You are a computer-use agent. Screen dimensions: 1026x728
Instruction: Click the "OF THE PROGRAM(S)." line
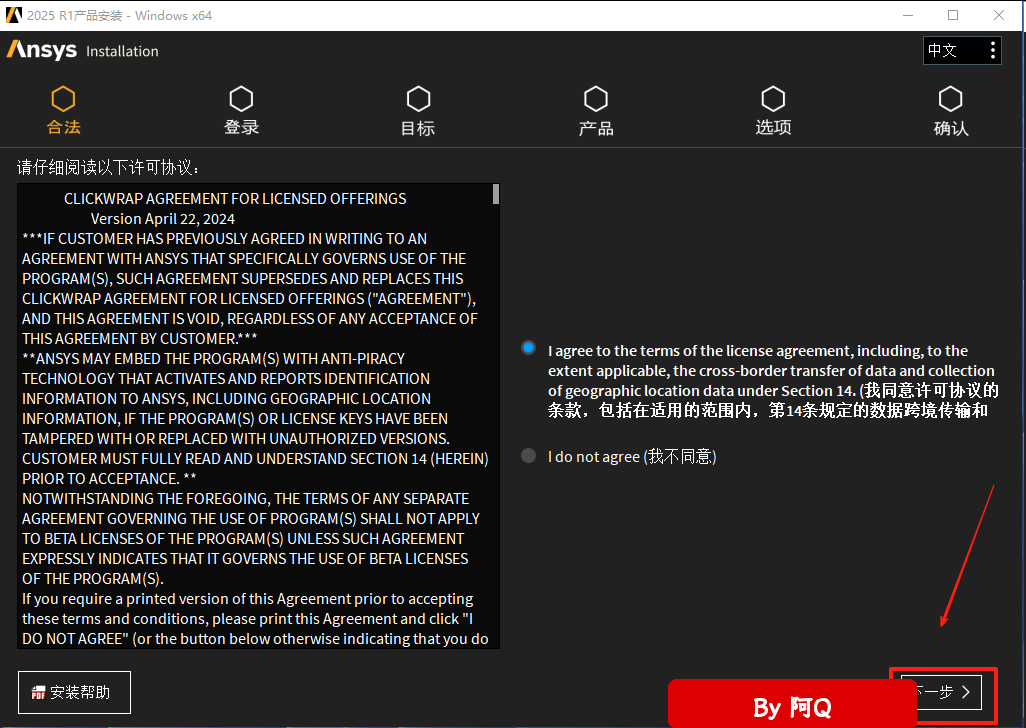click(x=93, y=579)
